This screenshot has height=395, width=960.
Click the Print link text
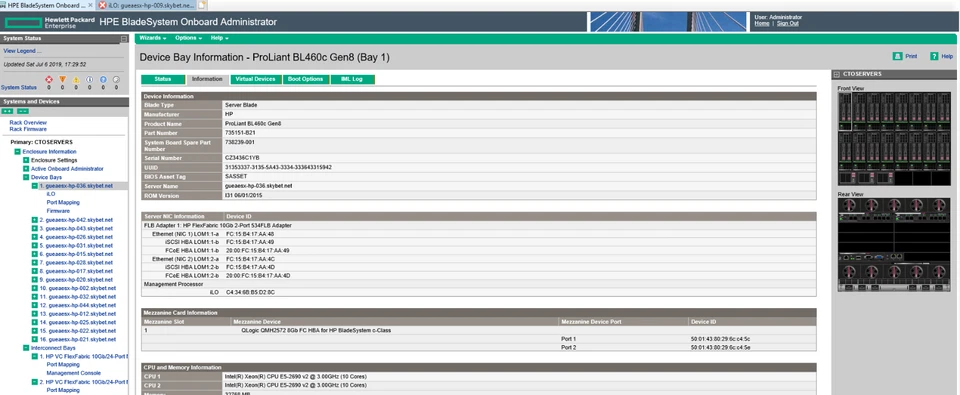(911, 56)
